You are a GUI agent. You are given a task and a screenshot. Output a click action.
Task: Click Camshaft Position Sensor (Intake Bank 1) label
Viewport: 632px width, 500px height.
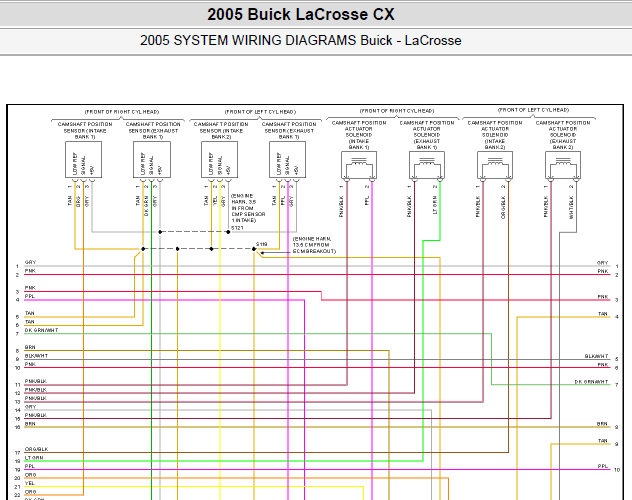[85, 131]
